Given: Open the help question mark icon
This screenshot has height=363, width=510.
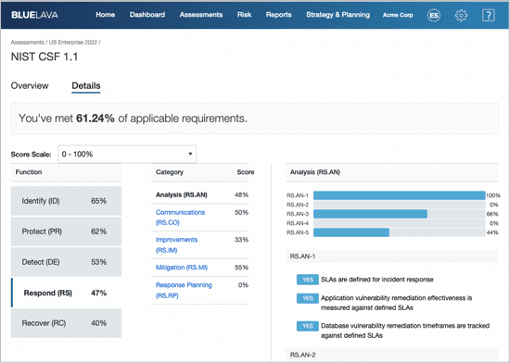Looking at the screenshot, I should point(488,15).
